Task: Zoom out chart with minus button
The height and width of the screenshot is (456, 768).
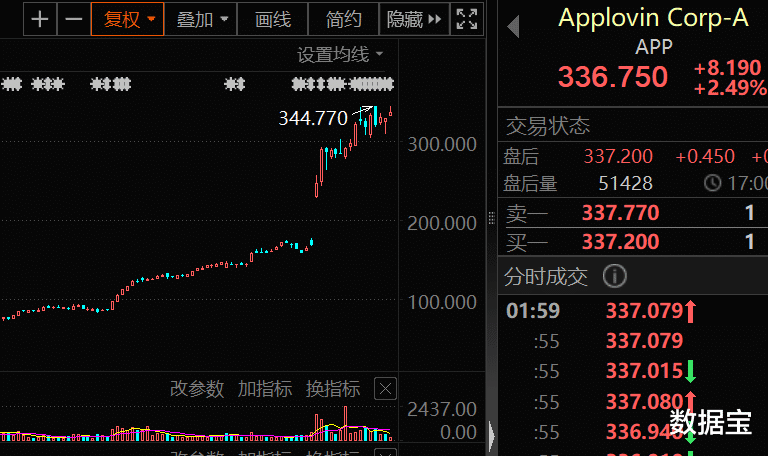Action: click(x=73, y=19)
